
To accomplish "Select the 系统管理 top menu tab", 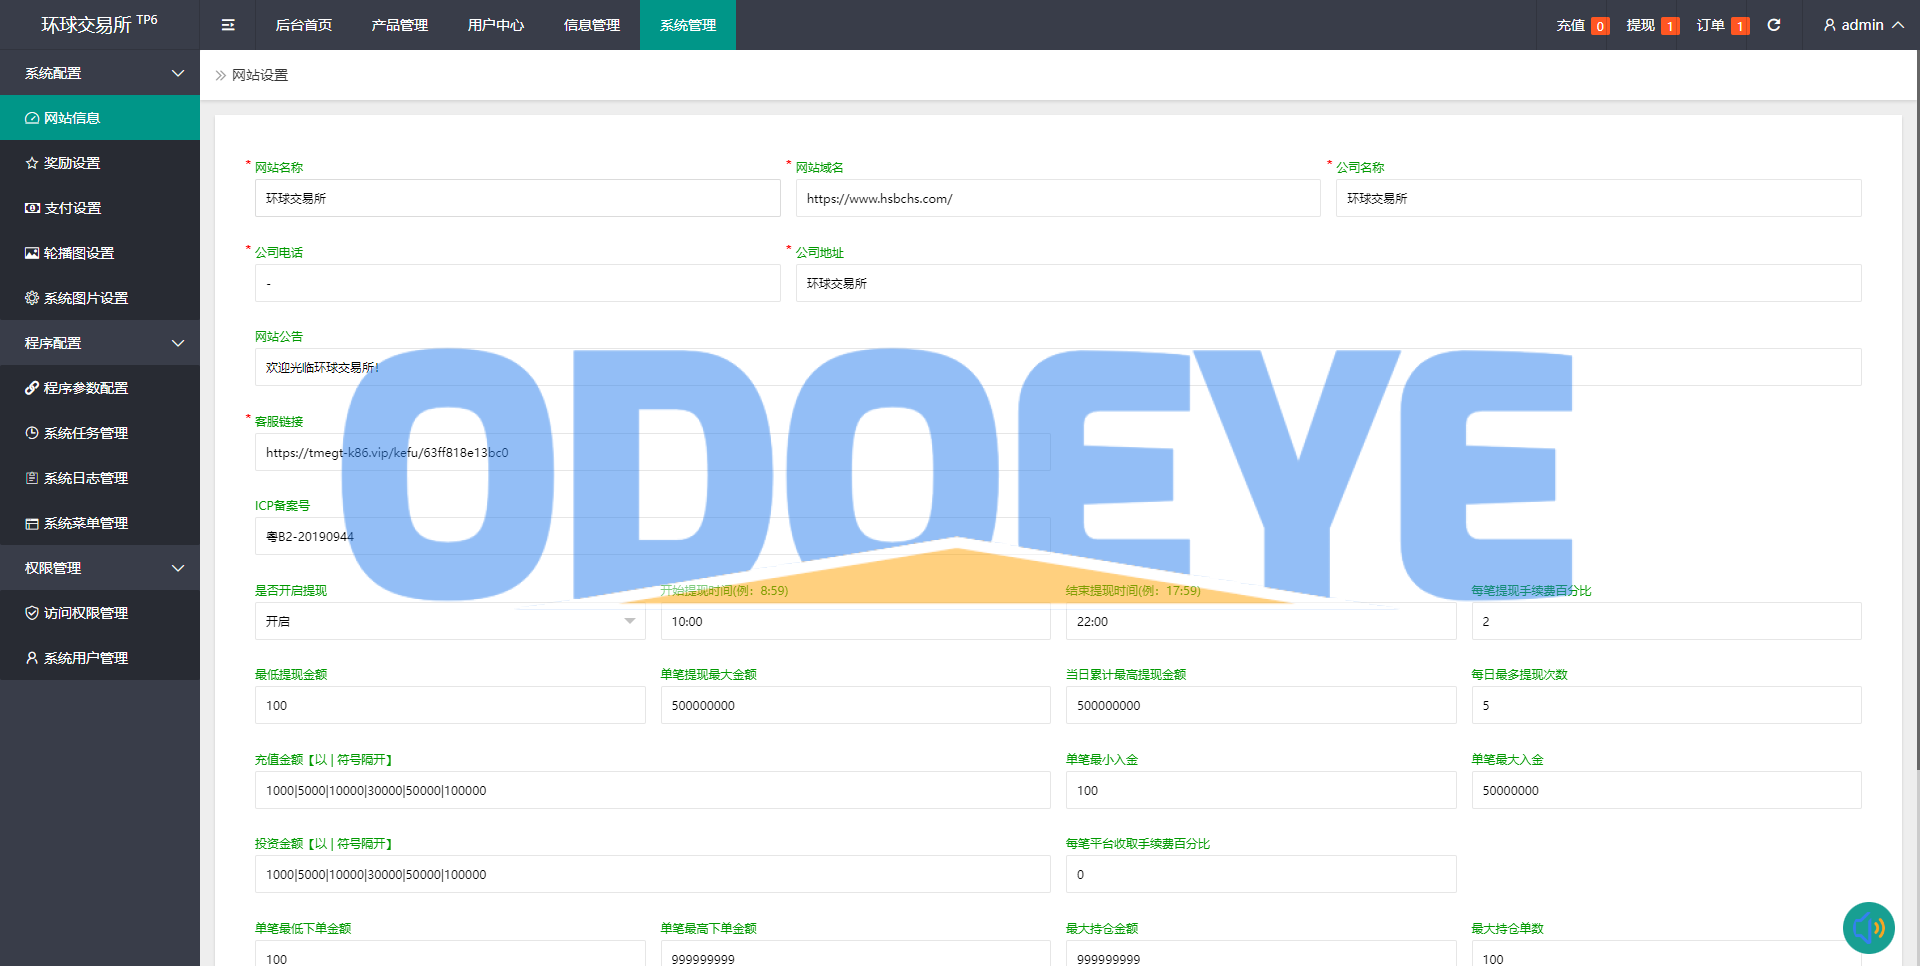I will coord(688,25).
